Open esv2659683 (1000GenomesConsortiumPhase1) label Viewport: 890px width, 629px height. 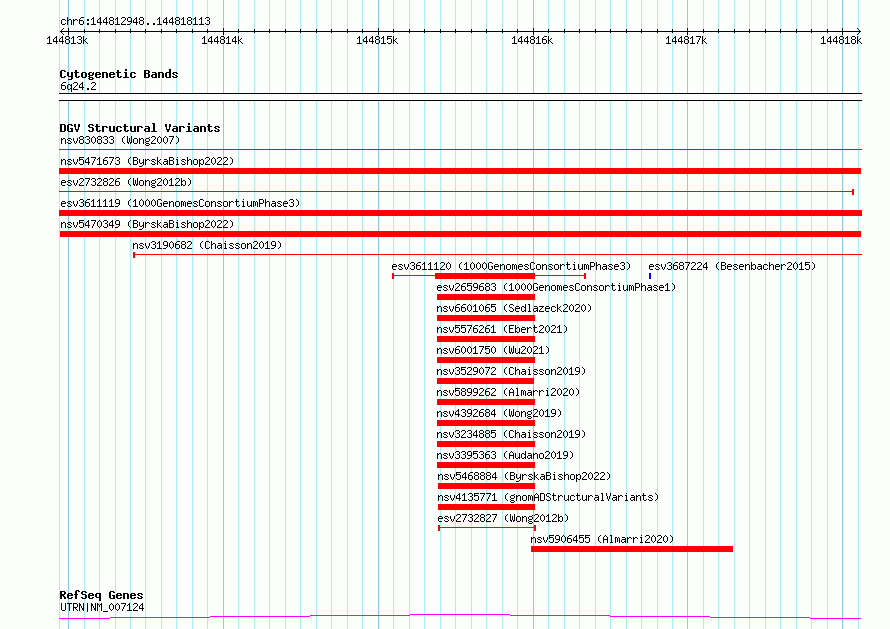click(x=556, y=287)
